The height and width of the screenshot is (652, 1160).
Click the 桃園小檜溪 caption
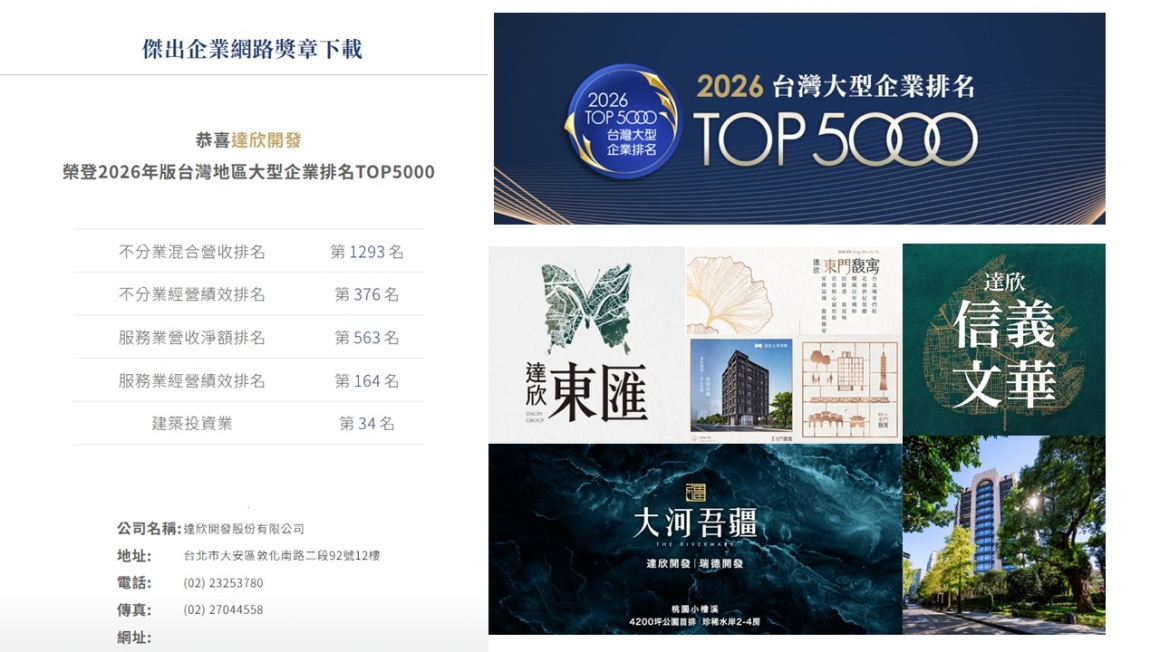point(695,609)
